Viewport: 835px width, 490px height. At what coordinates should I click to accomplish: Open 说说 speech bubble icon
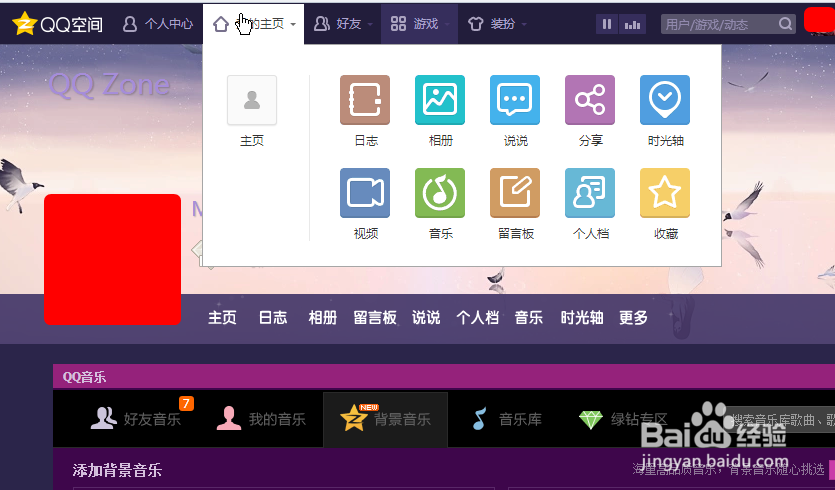coord(515,100)
